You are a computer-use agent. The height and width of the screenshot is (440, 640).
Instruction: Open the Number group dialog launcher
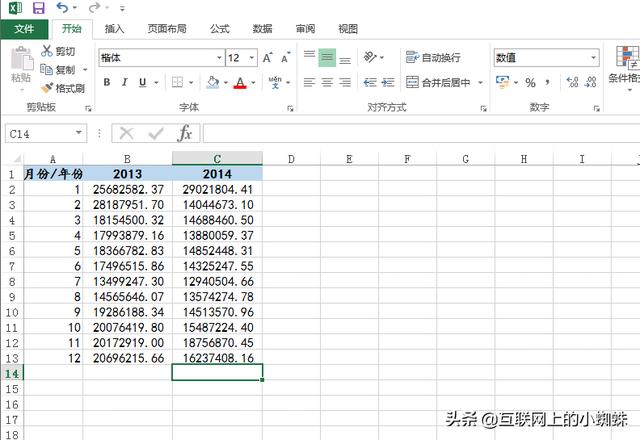click(596, 109)
